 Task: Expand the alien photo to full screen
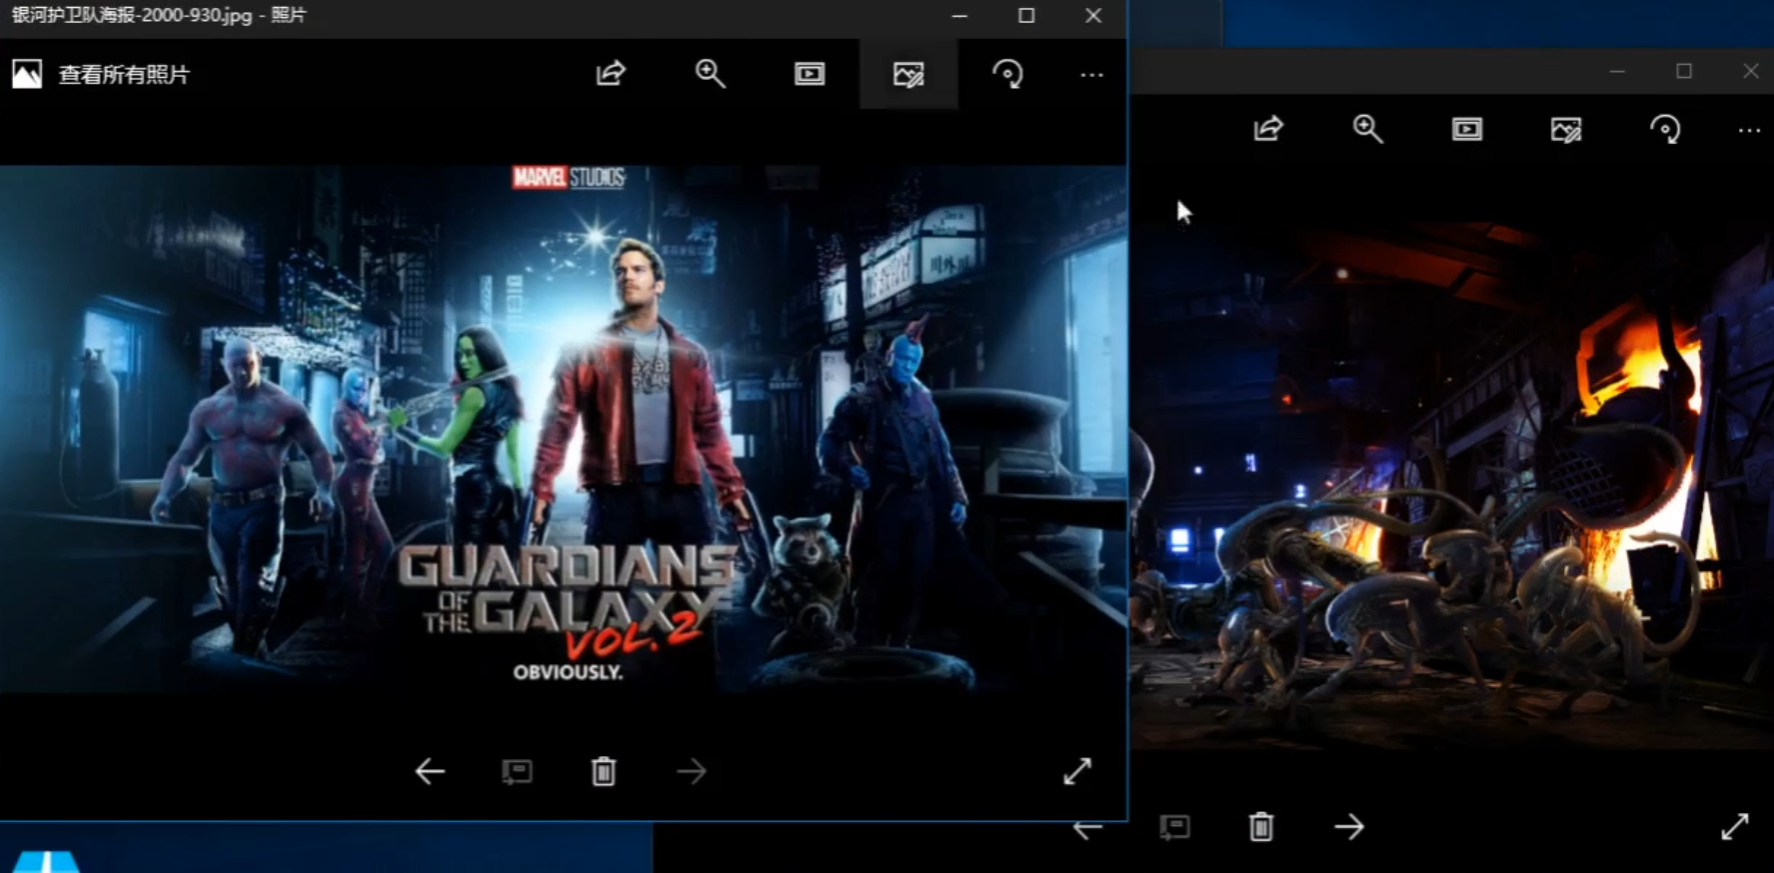tap(1735, 827)
